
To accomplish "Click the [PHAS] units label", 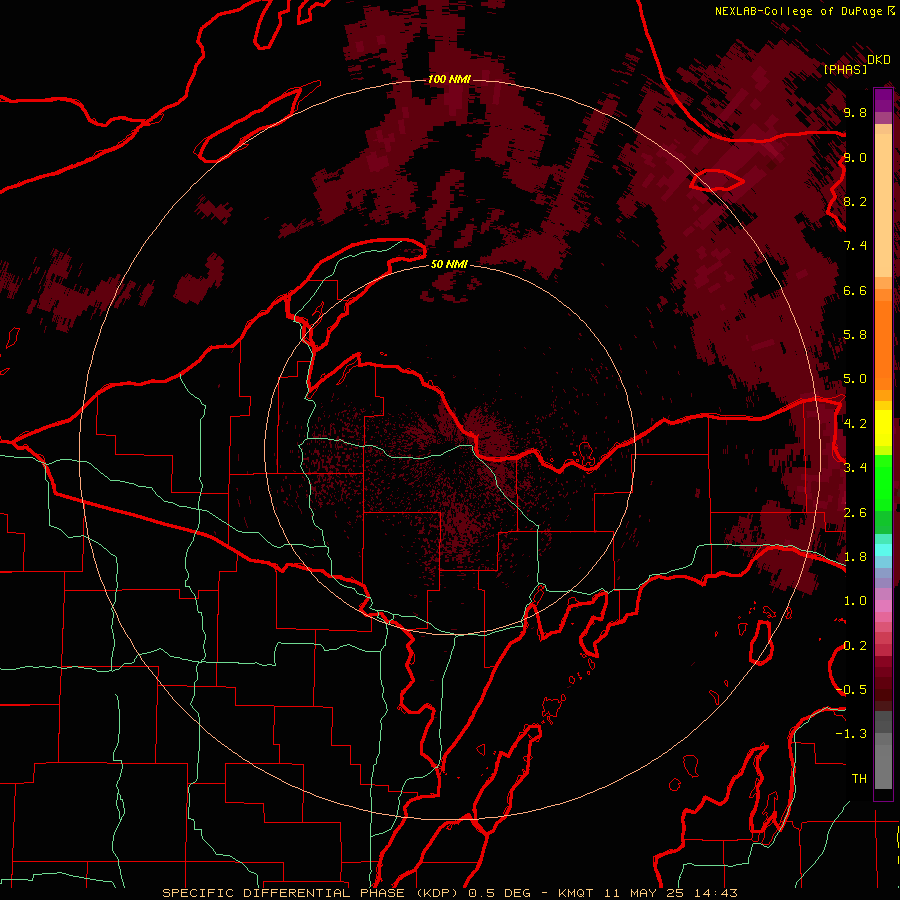I will 845,69.
